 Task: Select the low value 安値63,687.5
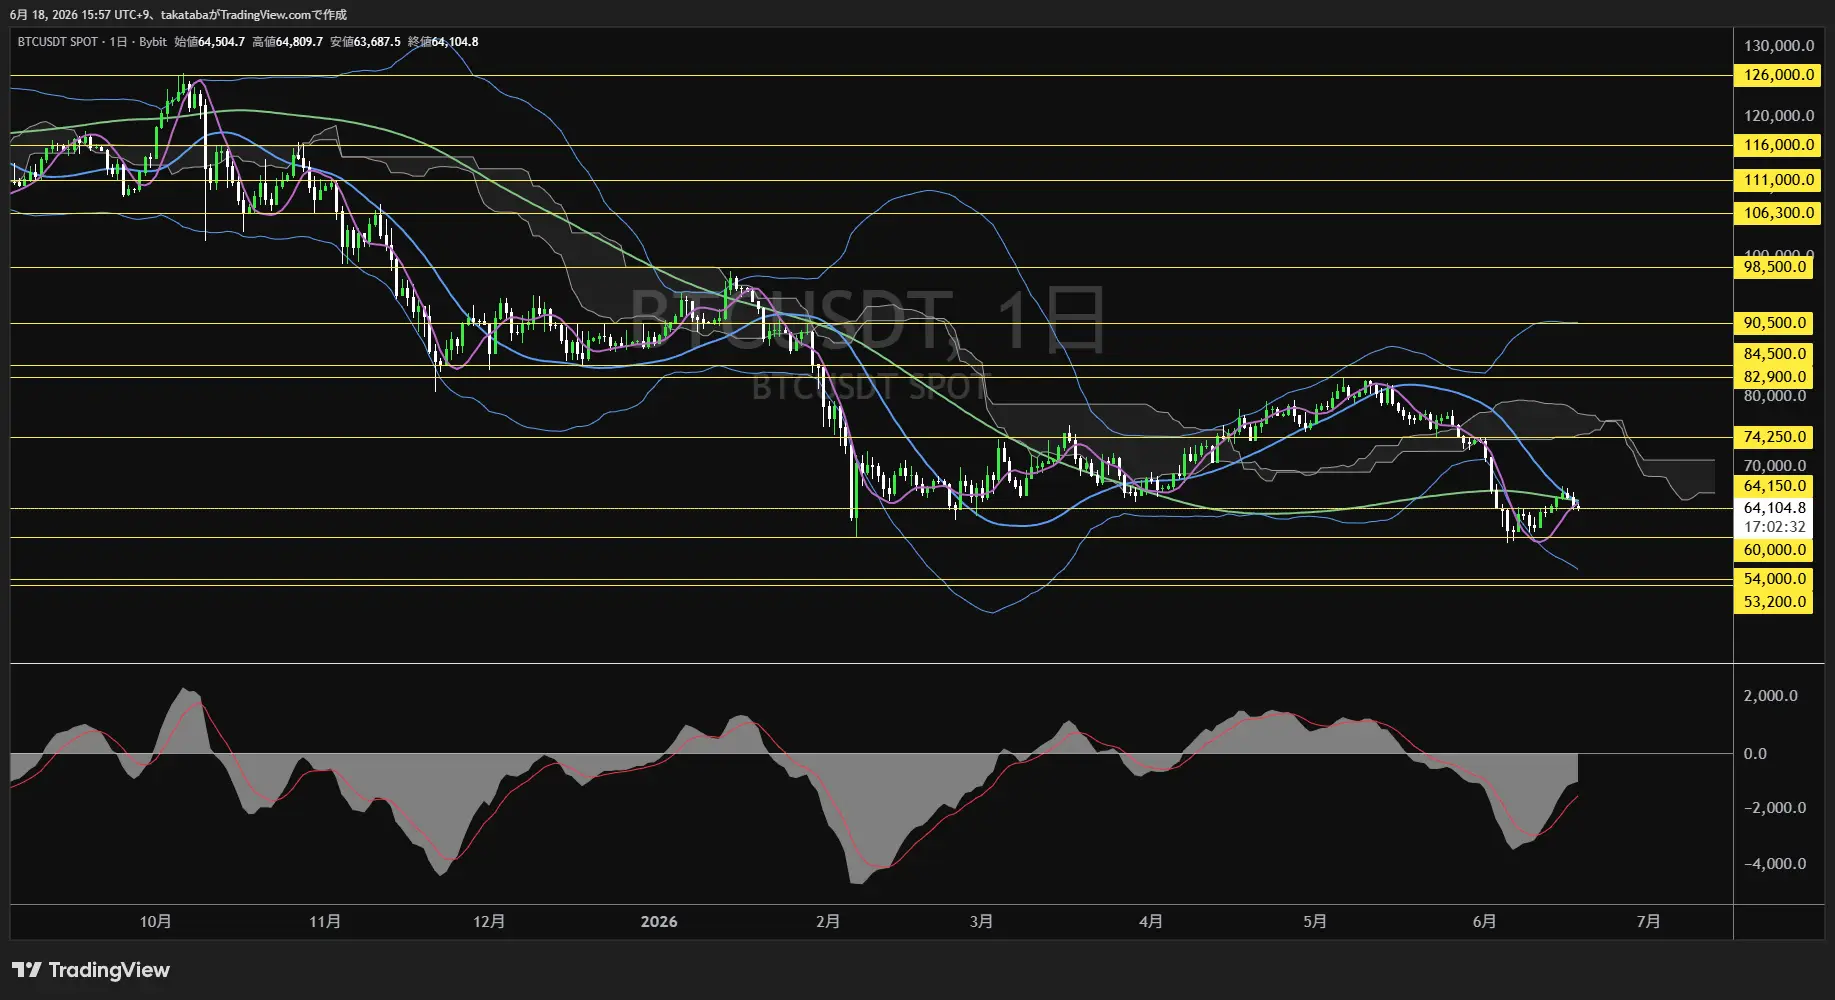pyautogui.click(x=365, y=42)
